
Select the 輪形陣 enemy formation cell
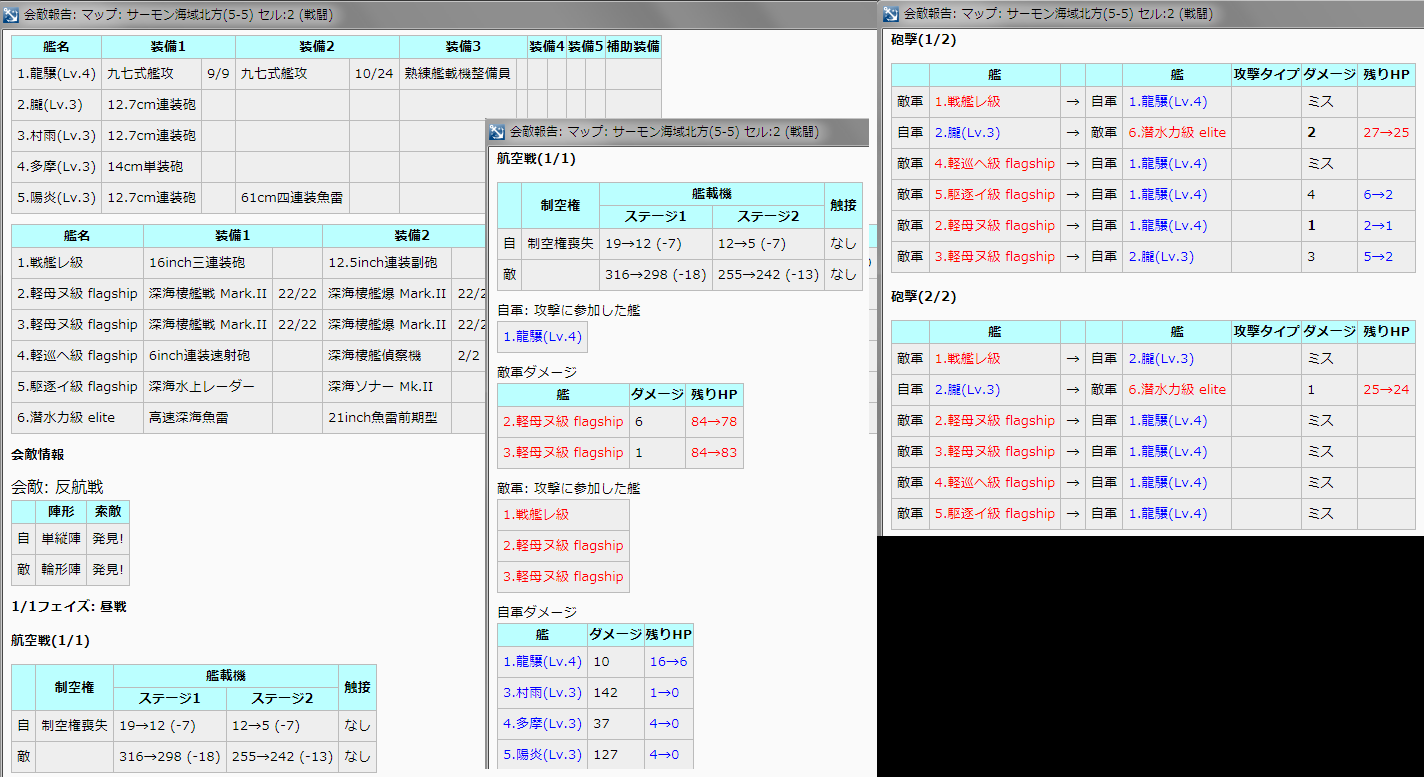[x=61, y=569]
